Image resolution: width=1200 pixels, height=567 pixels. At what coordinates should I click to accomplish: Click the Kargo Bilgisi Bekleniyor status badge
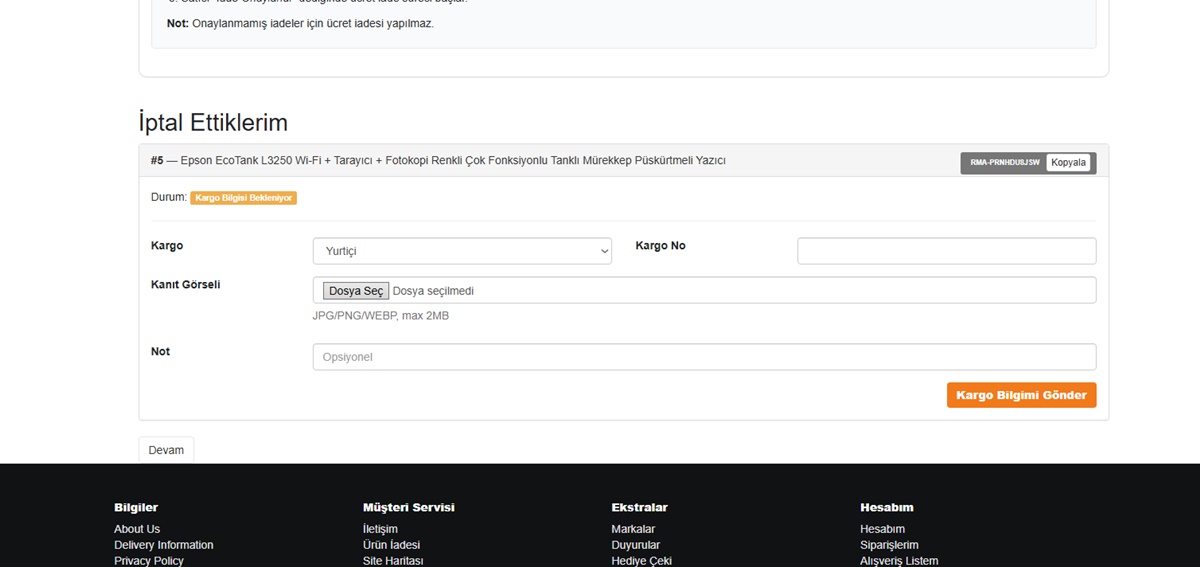coord(243,198)
